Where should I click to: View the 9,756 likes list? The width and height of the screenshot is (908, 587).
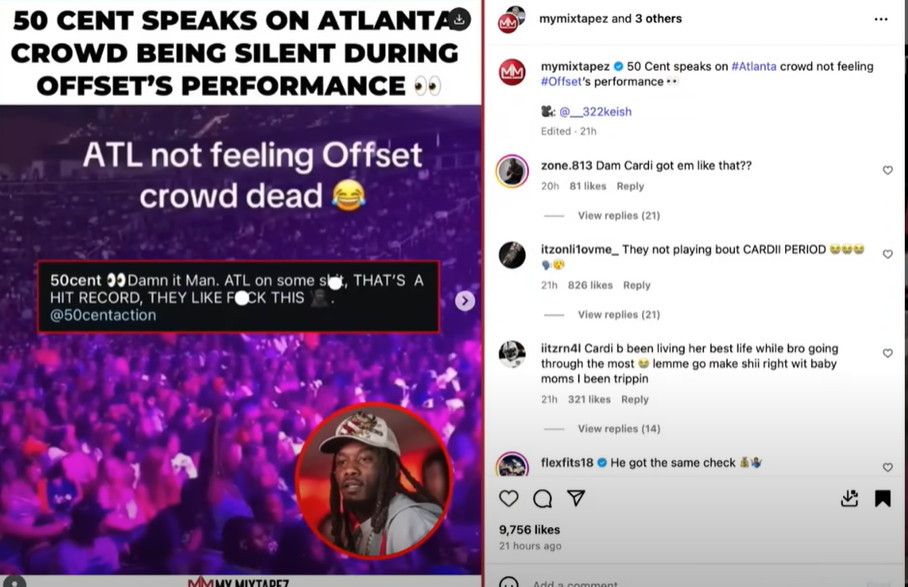pyautogui.click(x=529, y=530)
